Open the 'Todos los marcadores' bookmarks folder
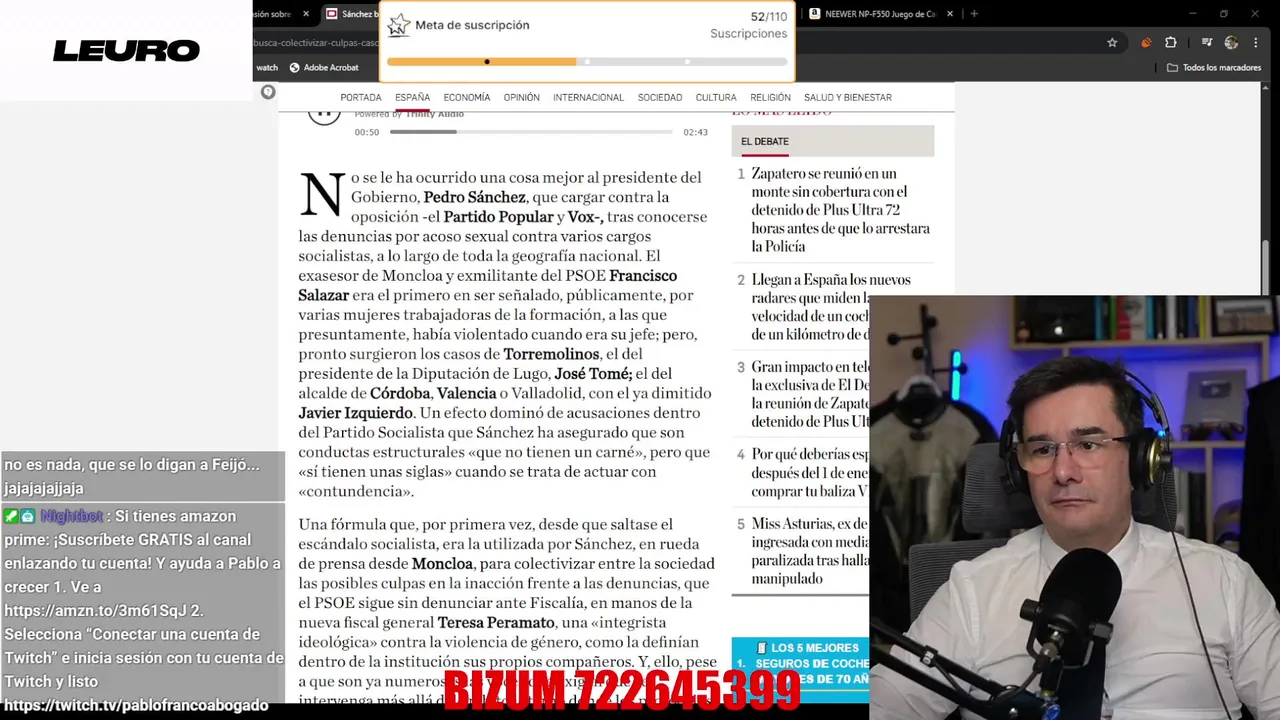Viewport: 1280px width, 720px height. [x=1214, y=68]
